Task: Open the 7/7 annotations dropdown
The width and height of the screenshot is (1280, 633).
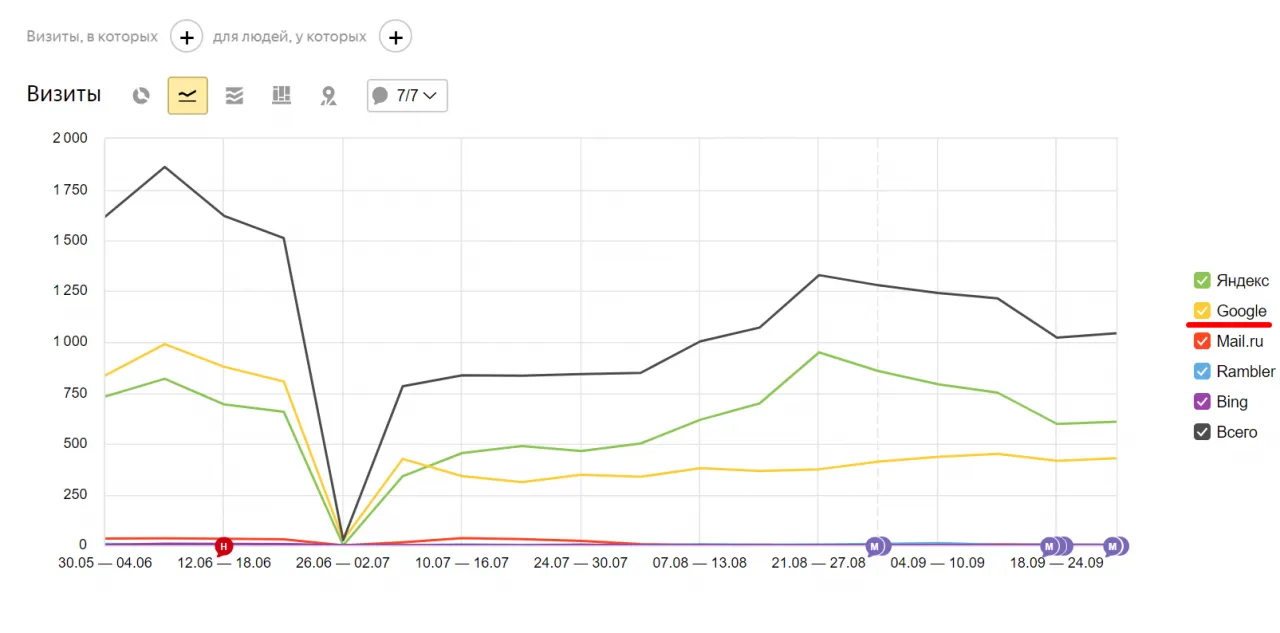Action: pos(407,96)
